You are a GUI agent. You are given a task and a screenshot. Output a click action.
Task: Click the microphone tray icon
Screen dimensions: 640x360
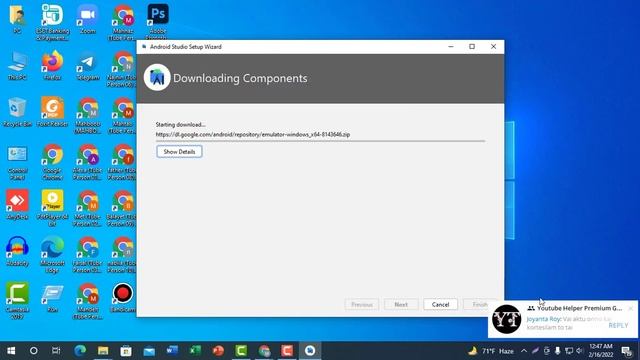[x=557, y=351]
